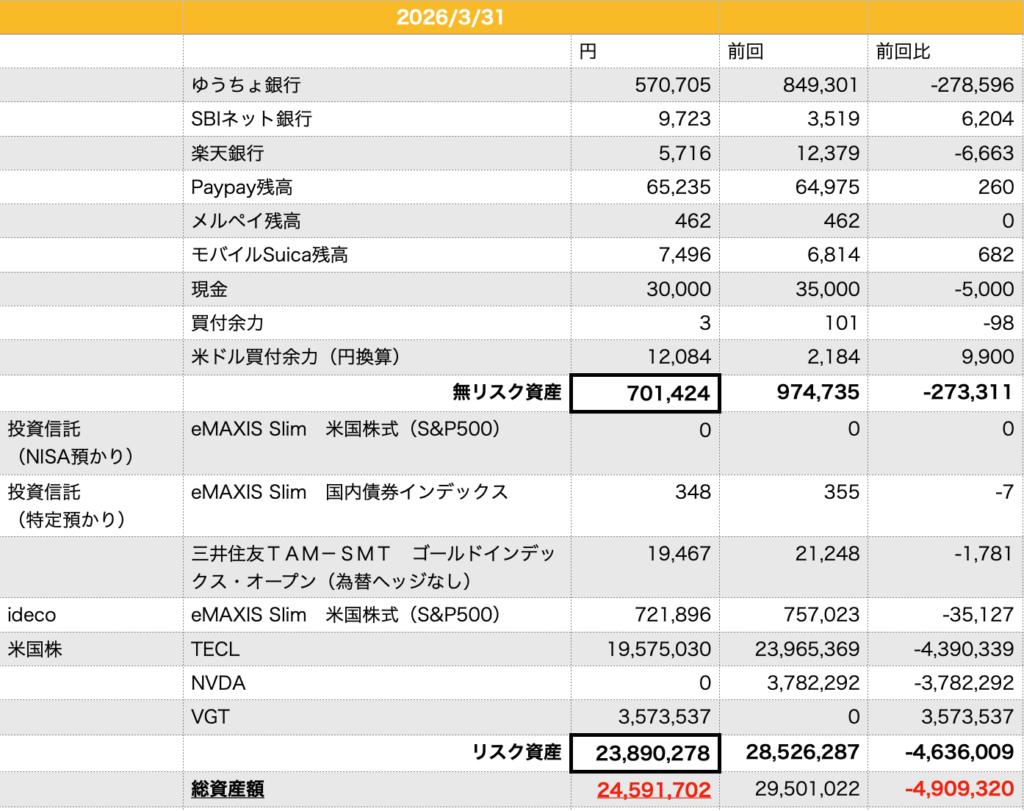The height and width of the screenshot is (811, 1024).
Task: Select the 米国株 category cell
Action: click(34, 649)
